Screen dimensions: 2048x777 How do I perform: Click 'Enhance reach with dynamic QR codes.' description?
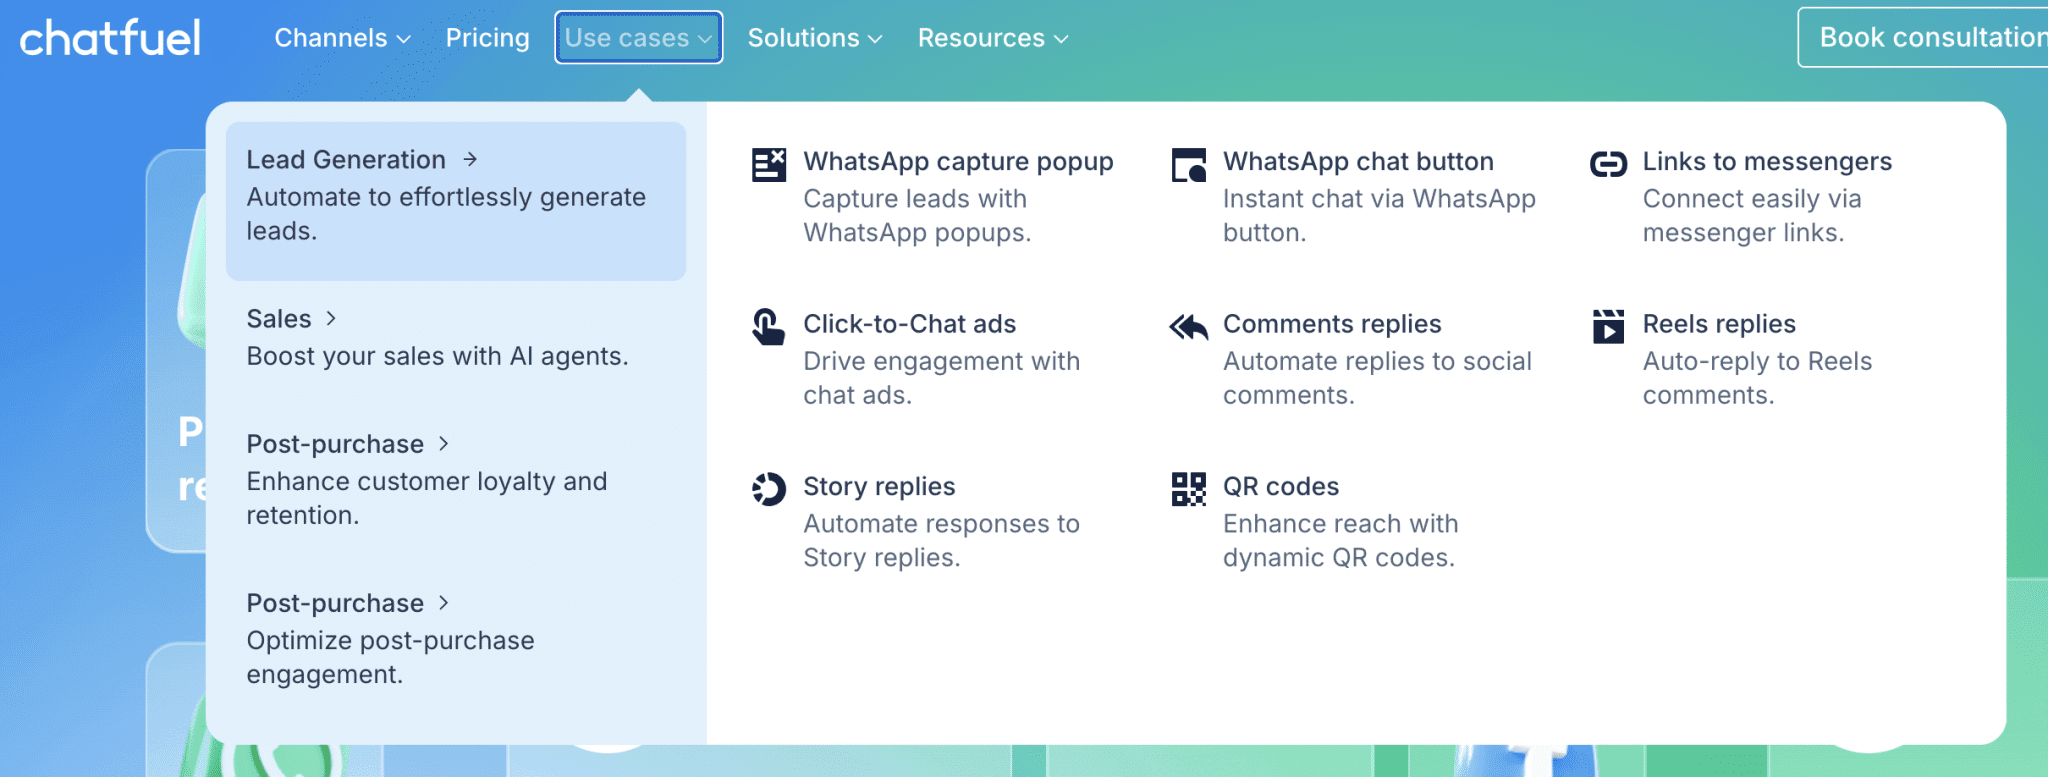(x=1340, y=540)
